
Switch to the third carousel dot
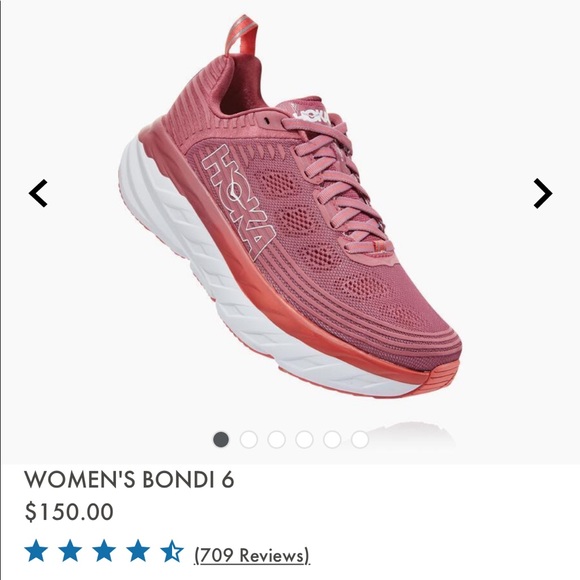pyautogui.click(x=276, y=439)
